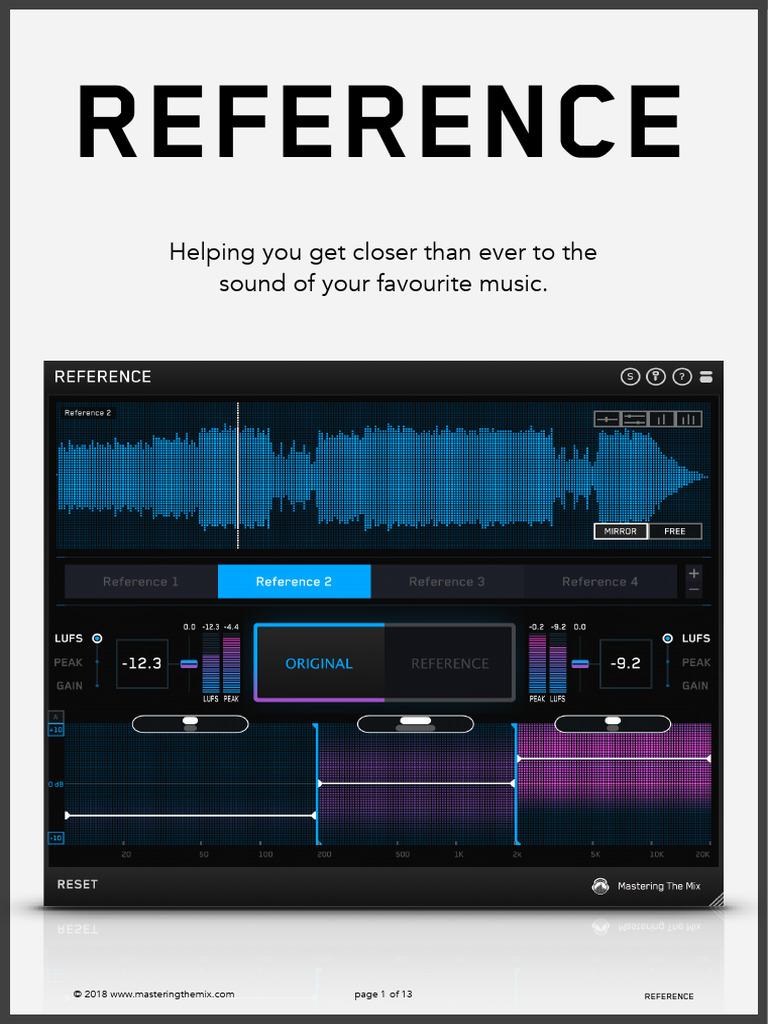Select right LUFS mode radio

pos(667,638)
